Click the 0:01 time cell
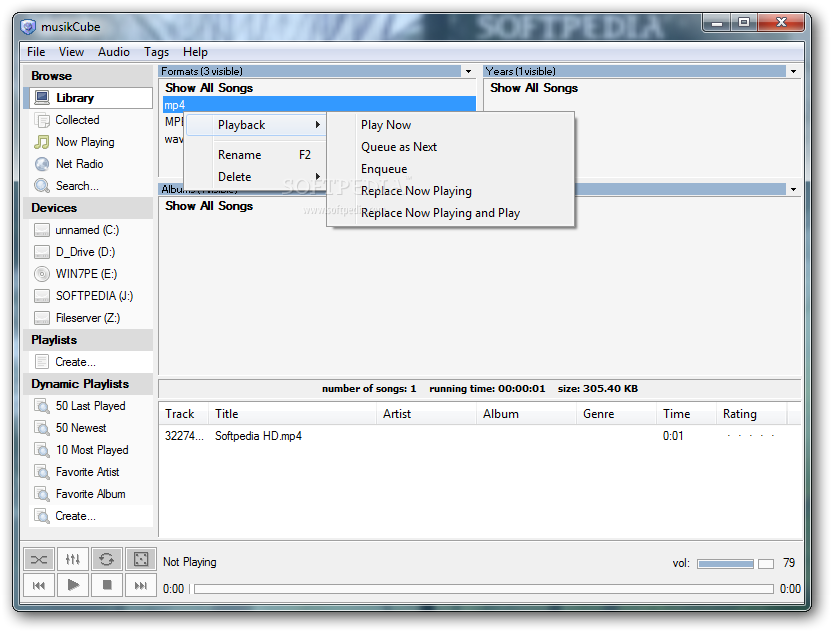Screen dimensions: 832x632 673,436
